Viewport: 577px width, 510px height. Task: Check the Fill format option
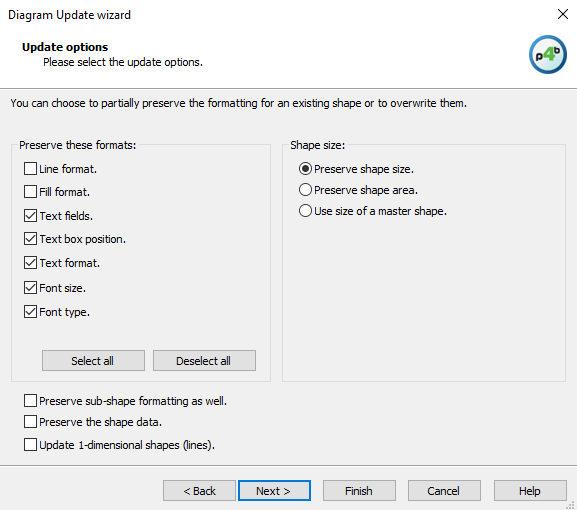coord(30,192)
